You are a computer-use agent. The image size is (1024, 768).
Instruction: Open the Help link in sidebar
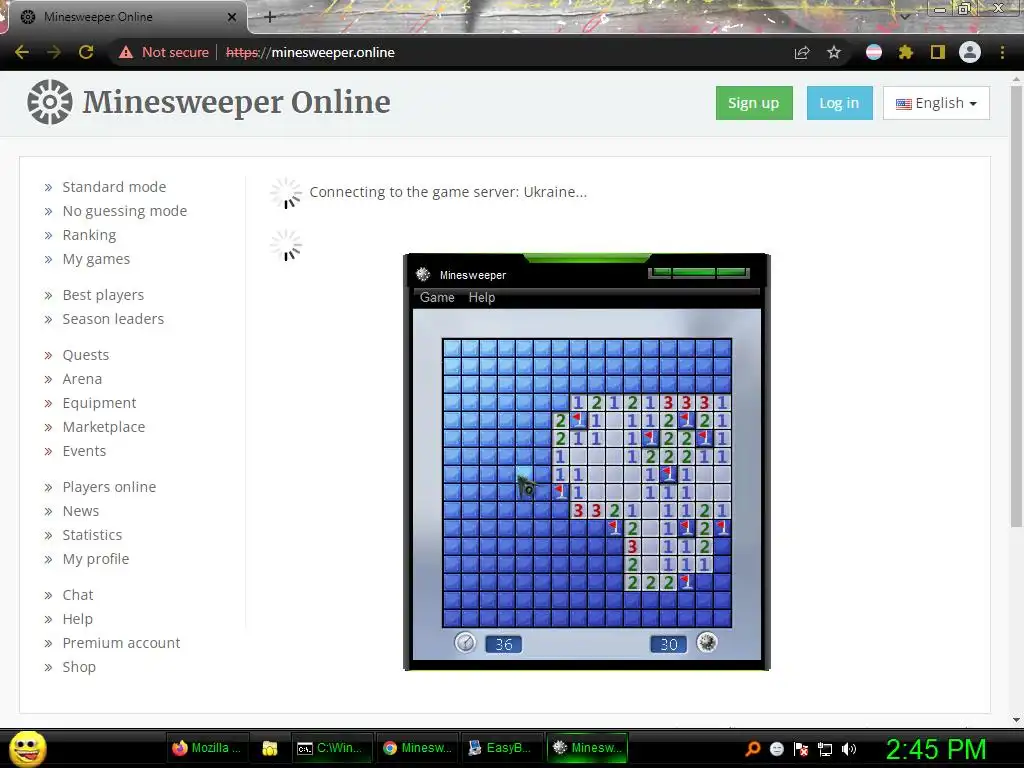pyautogui.click(x=78, y=619)
